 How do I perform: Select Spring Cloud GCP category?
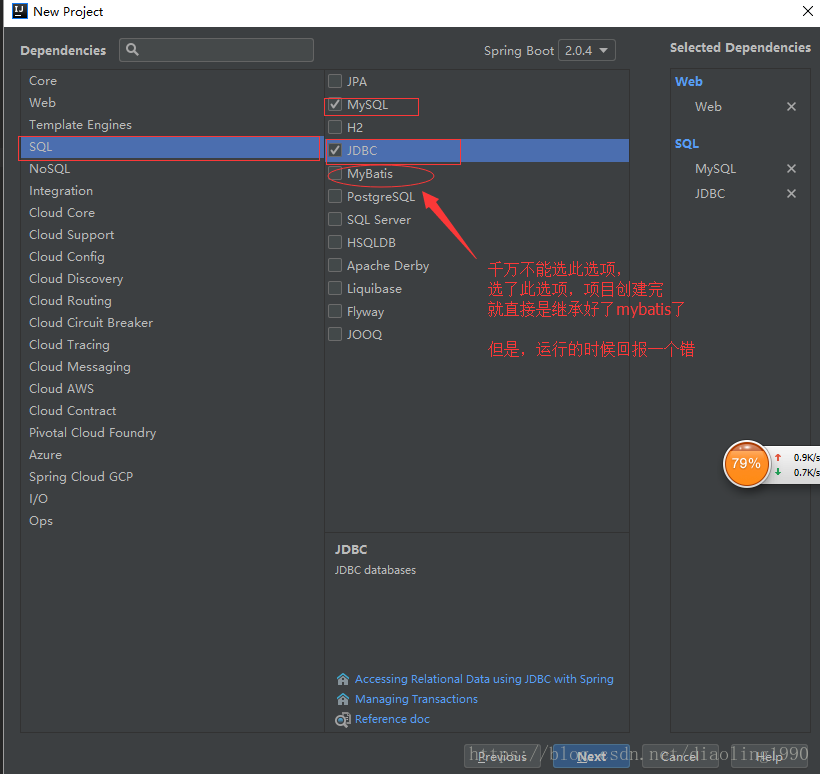coord(172,476)
